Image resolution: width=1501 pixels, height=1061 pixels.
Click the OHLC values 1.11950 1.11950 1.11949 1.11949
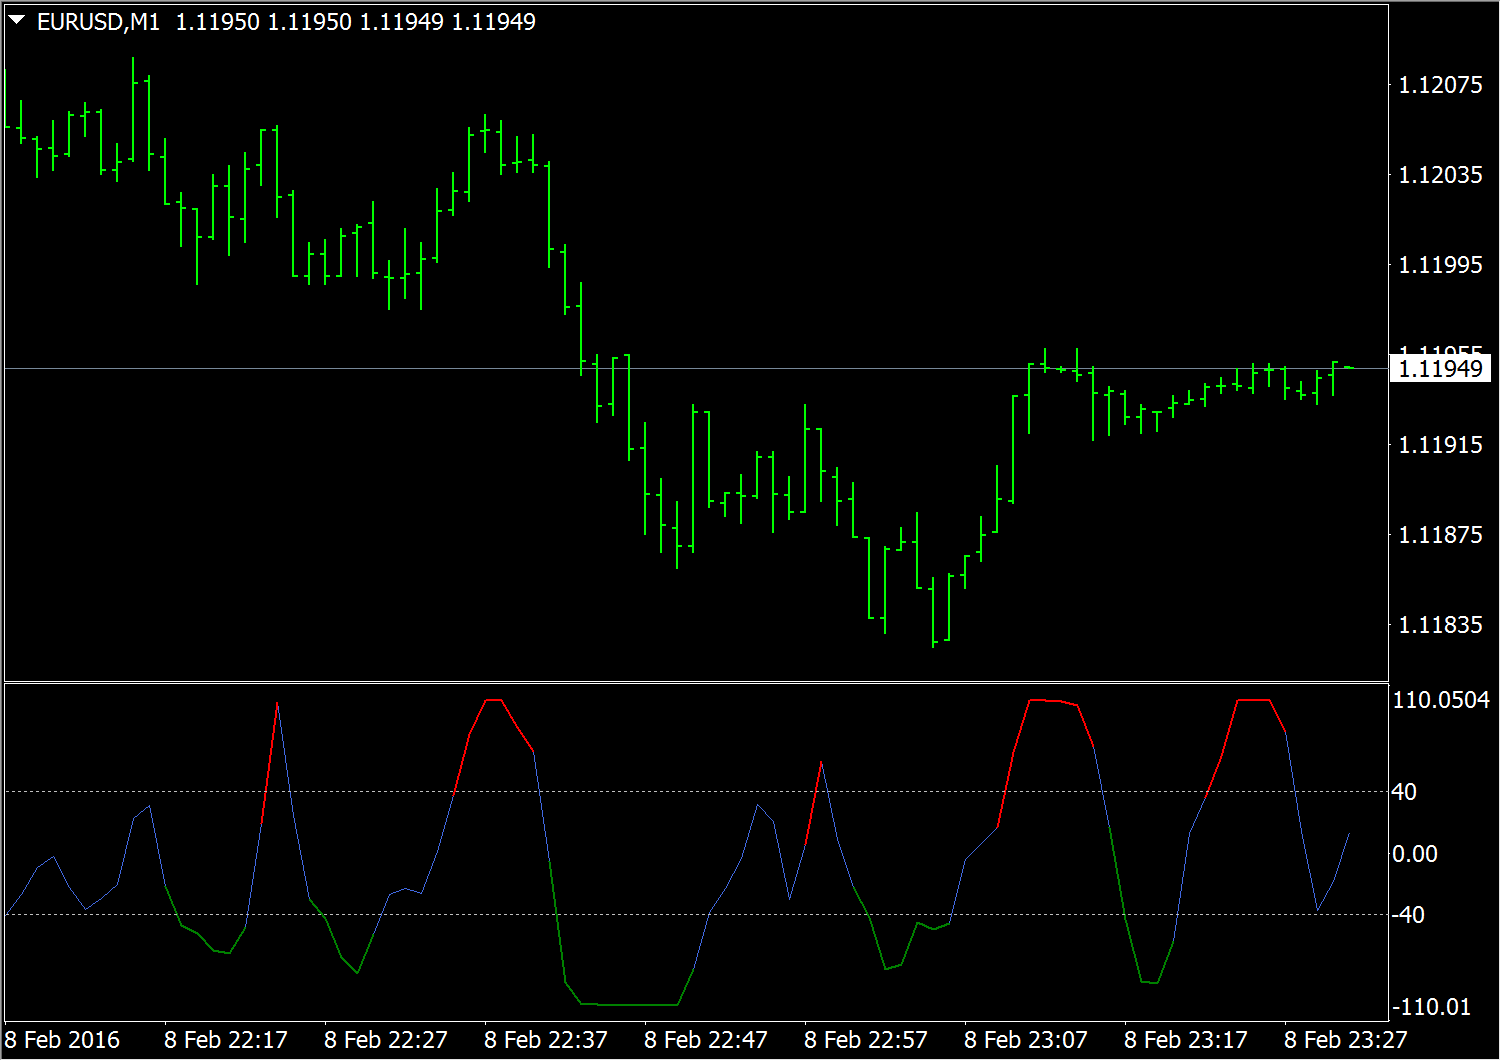tap(356, 22)
